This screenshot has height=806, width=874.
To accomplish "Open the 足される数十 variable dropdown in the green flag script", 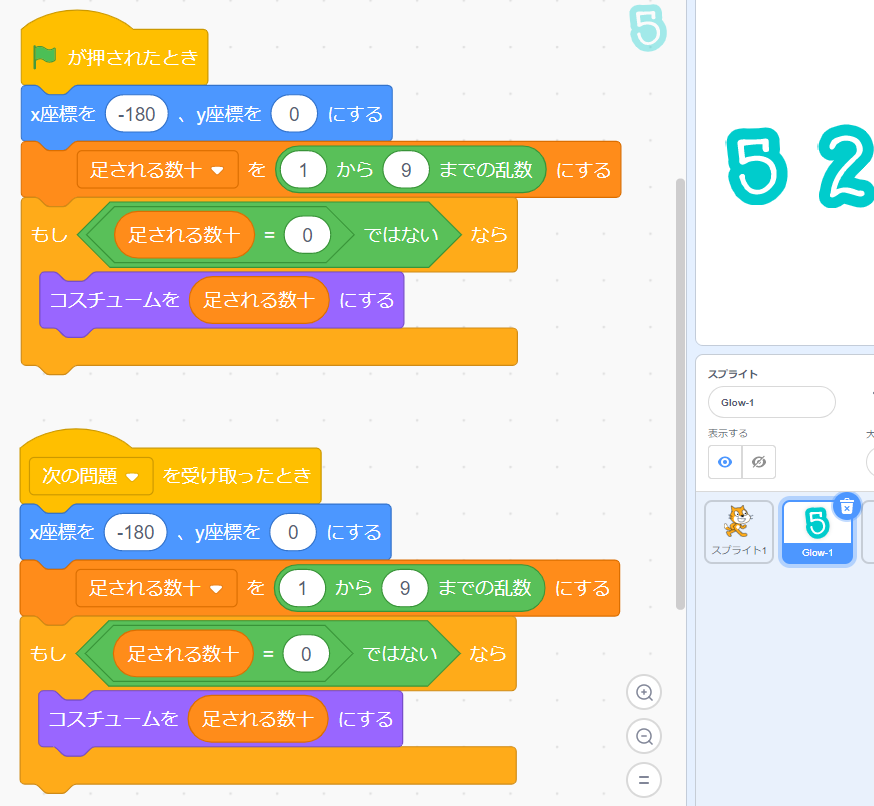I will (218, 170).
